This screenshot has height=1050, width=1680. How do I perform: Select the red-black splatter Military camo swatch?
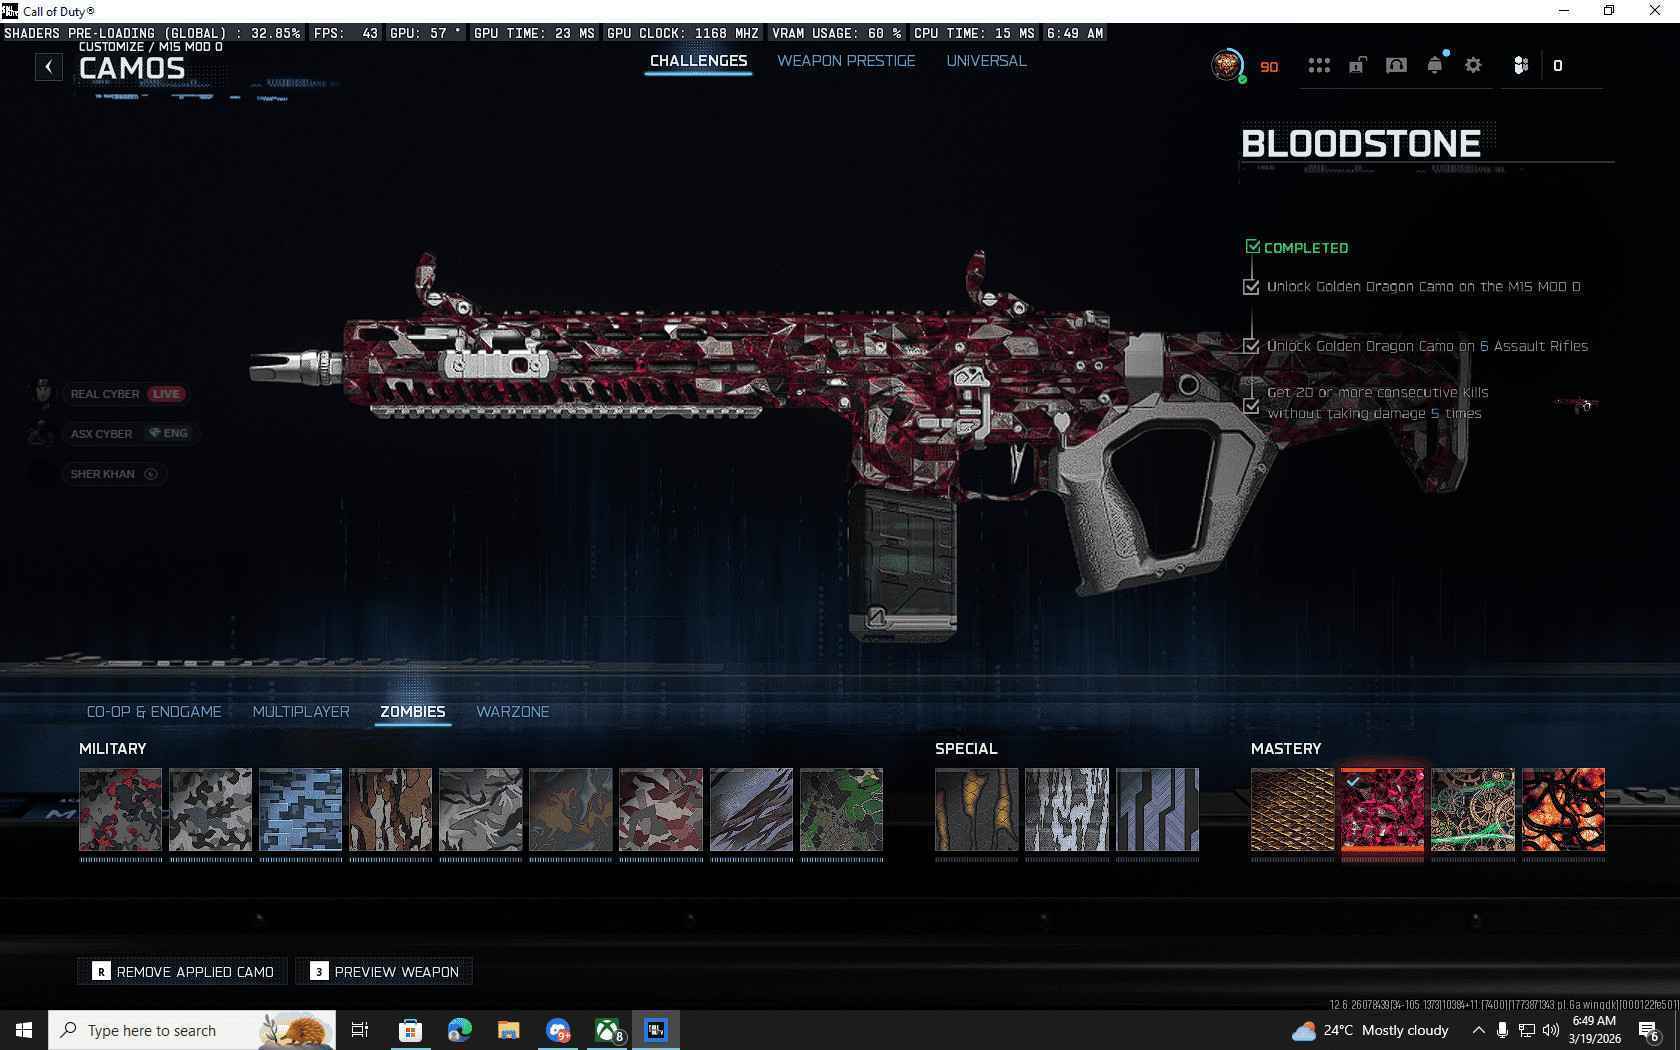click(120, 810)
